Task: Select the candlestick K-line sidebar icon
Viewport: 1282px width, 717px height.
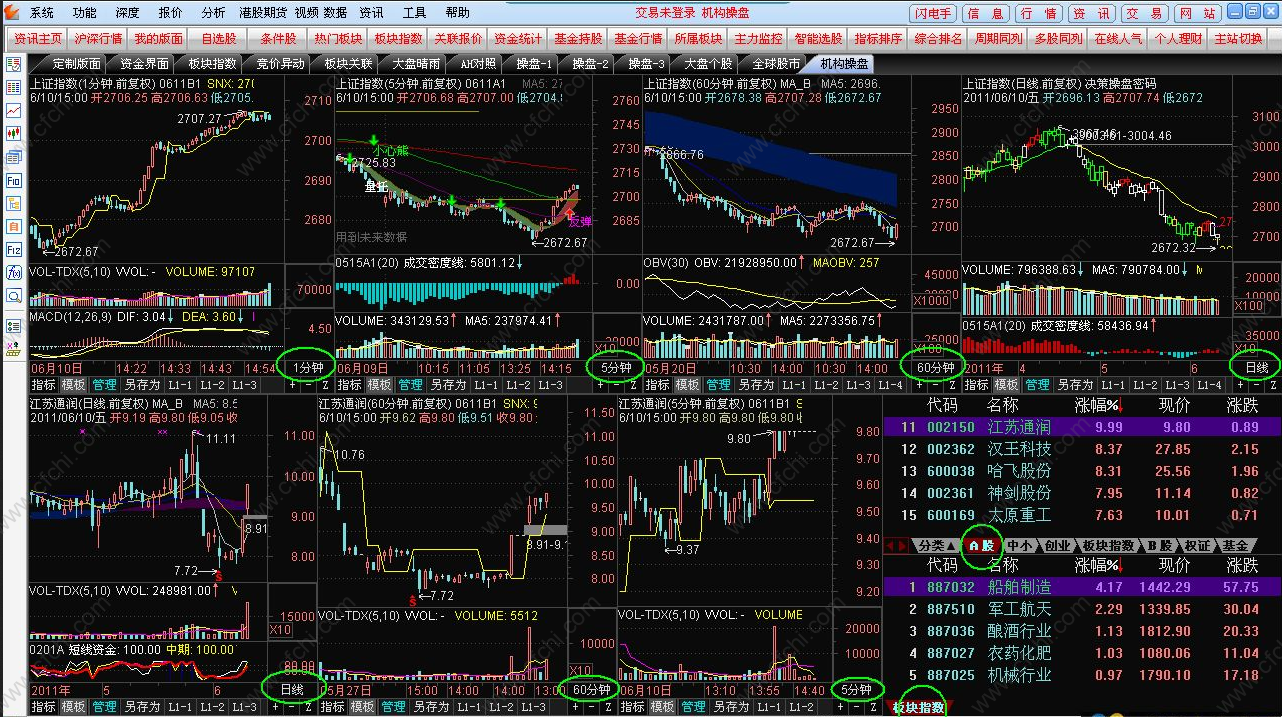Action: click(x=14, y=133)
